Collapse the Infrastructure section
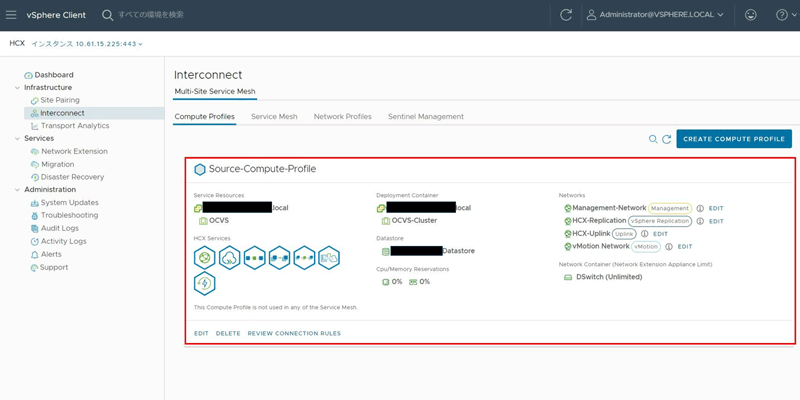Viewport: 800px width, 400px height. coord(17,87)
